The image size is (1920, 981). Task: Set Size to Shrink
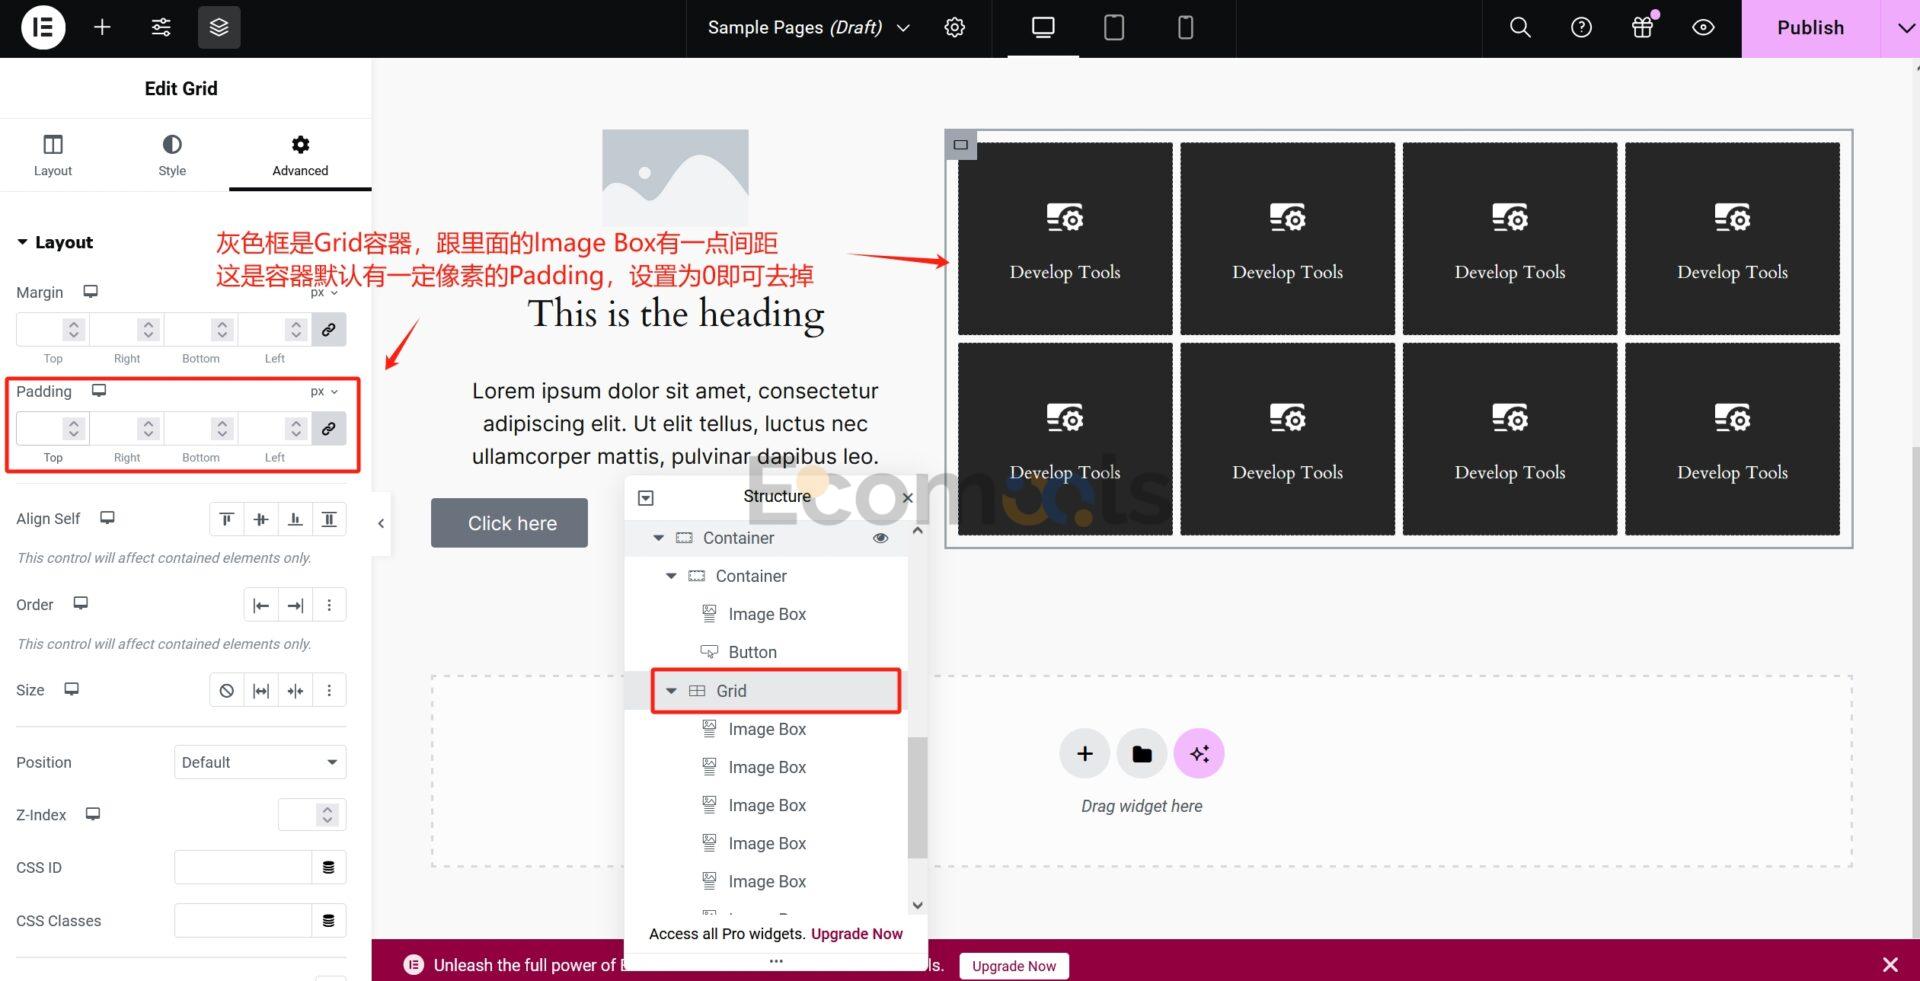click(295, 691)
